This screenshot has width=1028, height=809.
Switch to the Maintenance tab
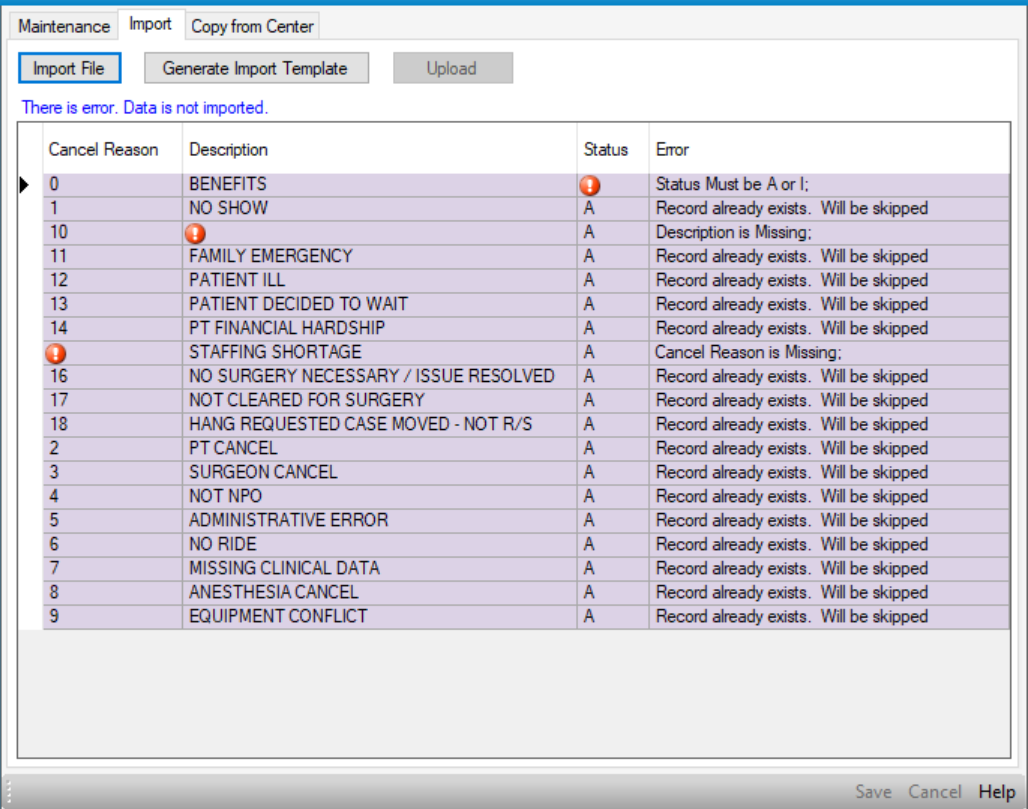pos(64,26)
